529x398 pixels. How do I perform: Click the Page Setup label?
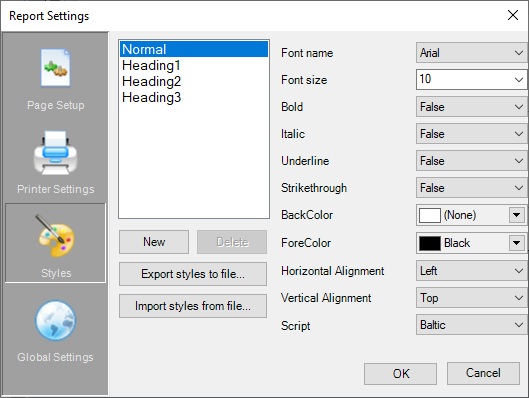point(56,105)
